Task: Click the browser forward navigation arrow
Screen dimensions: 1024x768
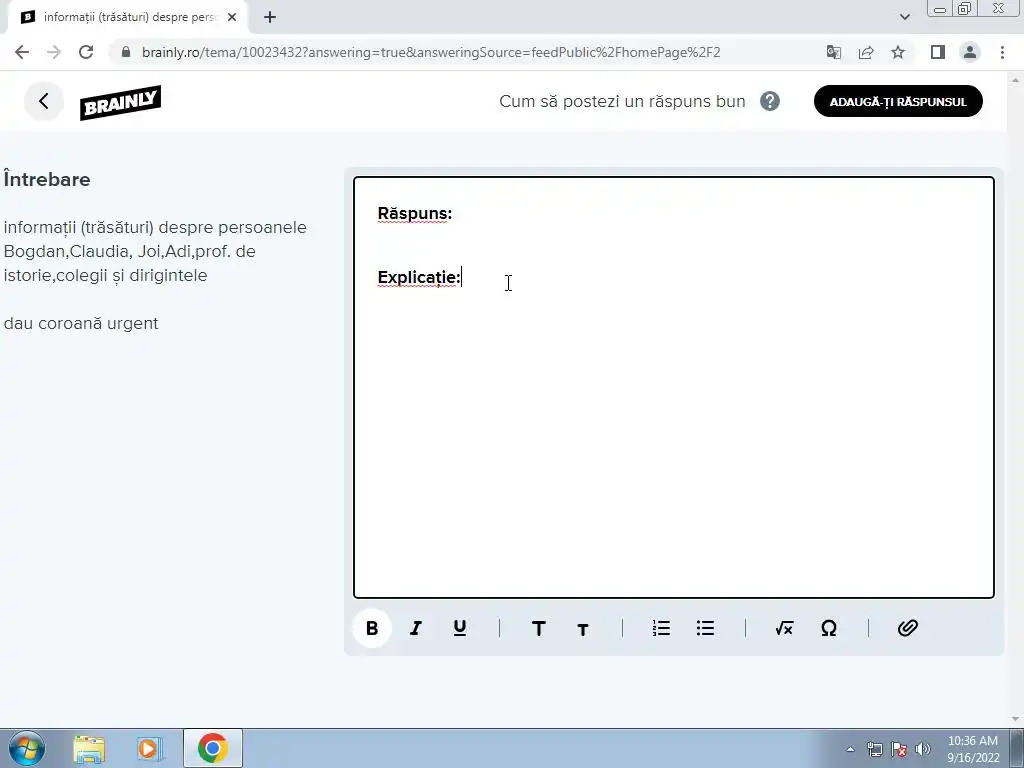Action: tap(54, 52)
